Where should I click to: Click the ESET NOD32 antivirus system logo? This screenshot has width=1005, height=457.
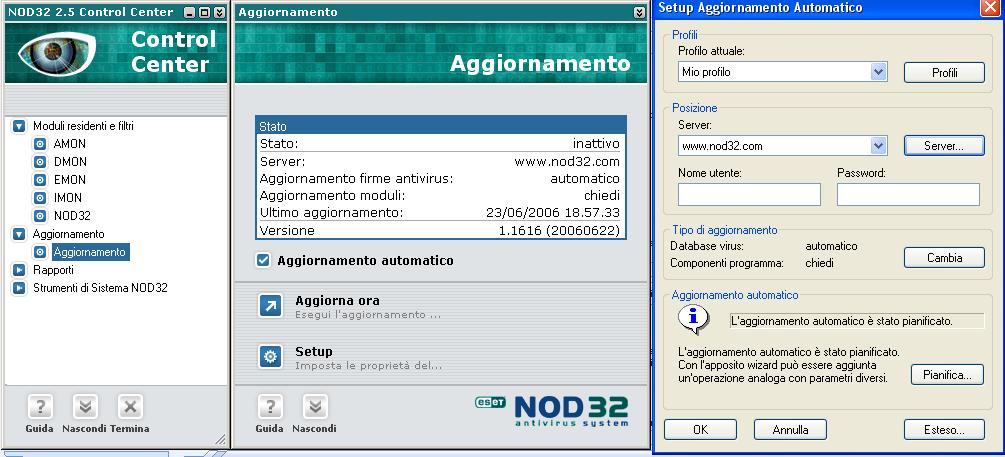pyautogui.click(x=552, y=411)
